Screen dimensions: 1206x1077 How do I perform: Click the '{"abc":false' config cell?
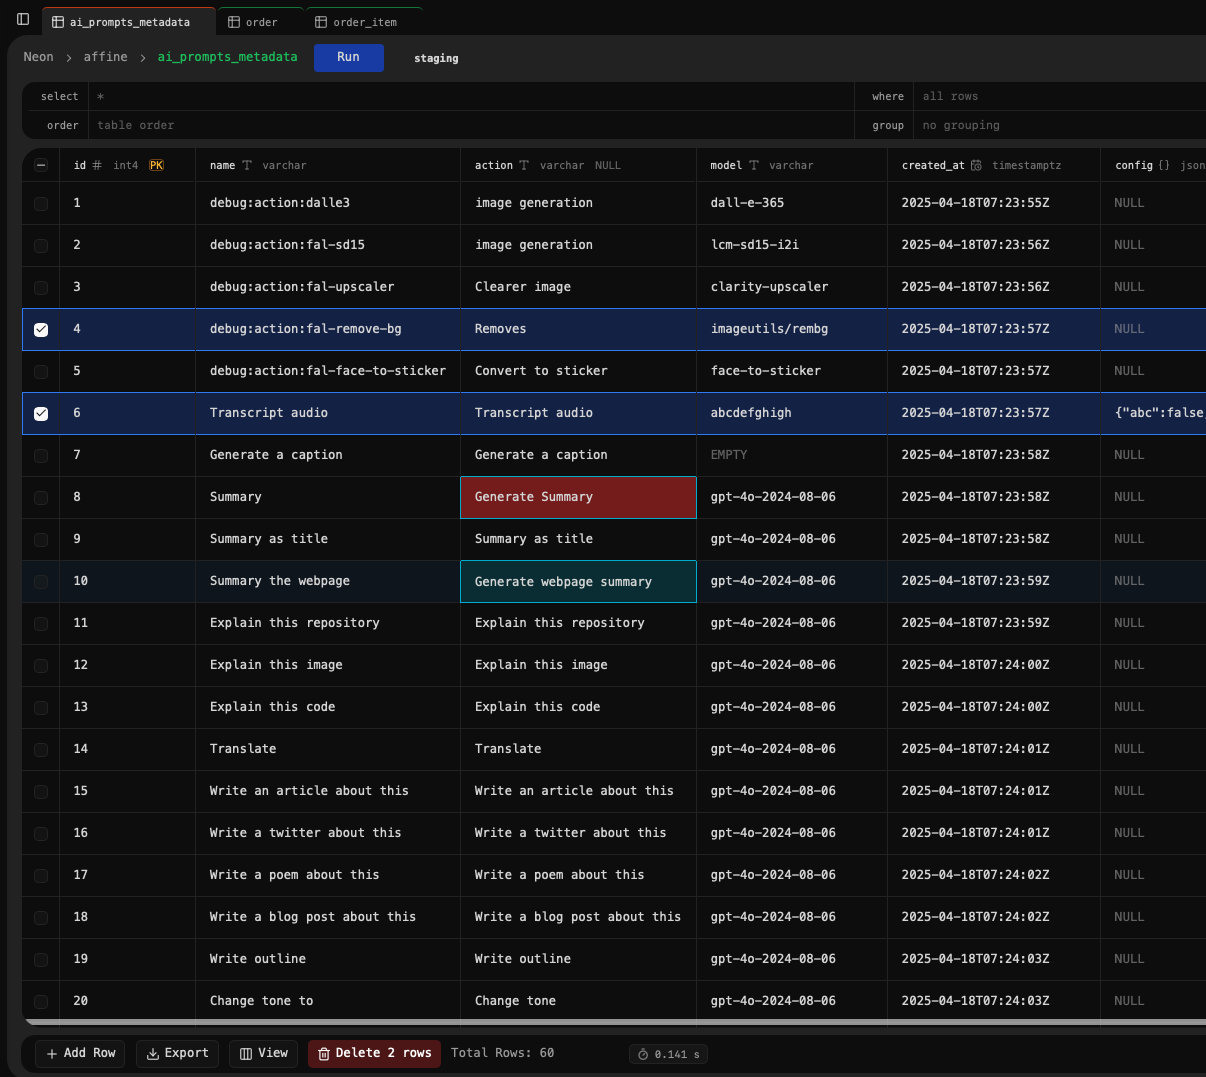point(1153,413)
